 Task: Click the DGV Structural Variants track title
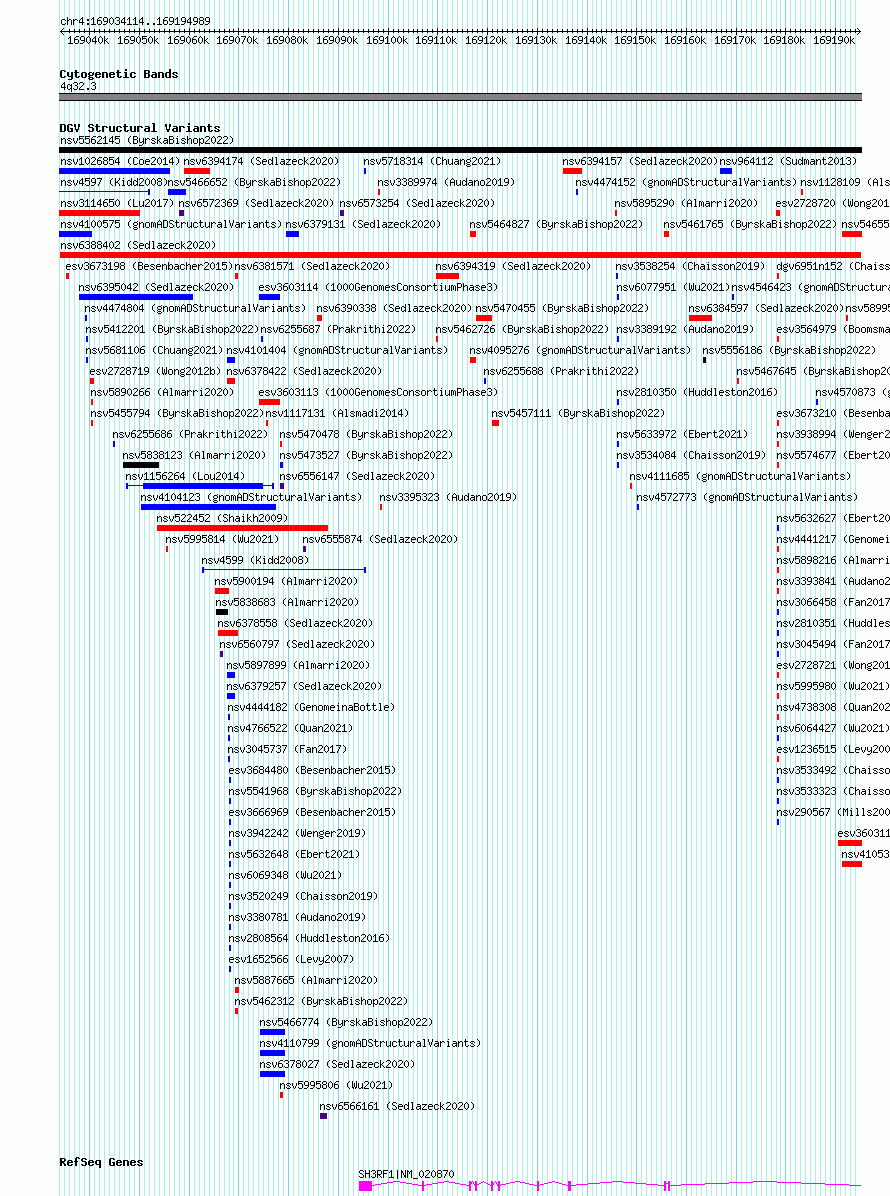pyautogui.click(x=140, y=128)
